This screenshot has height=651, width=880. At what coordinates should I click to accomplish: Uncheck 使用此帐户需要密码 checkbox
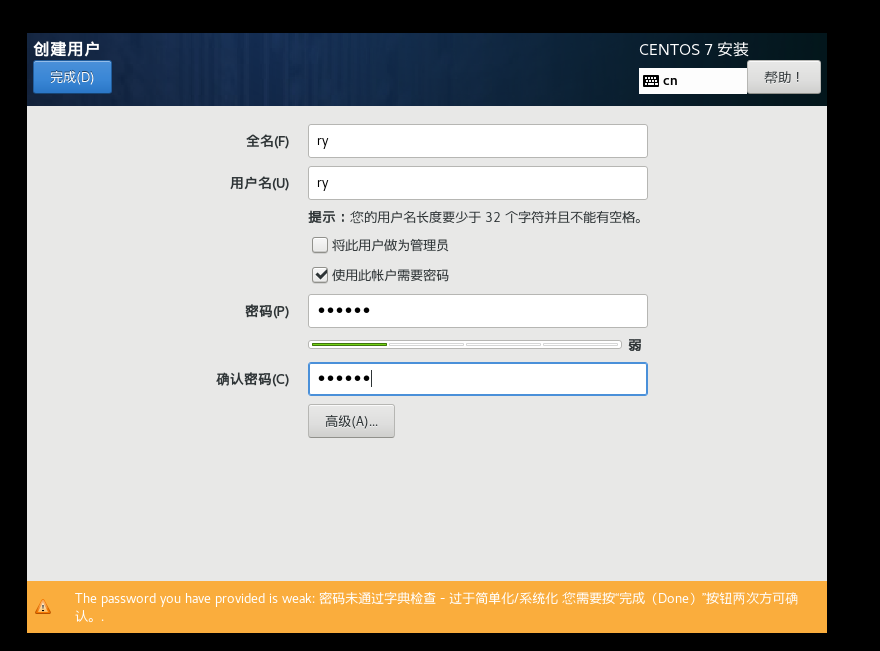[320, 275]
